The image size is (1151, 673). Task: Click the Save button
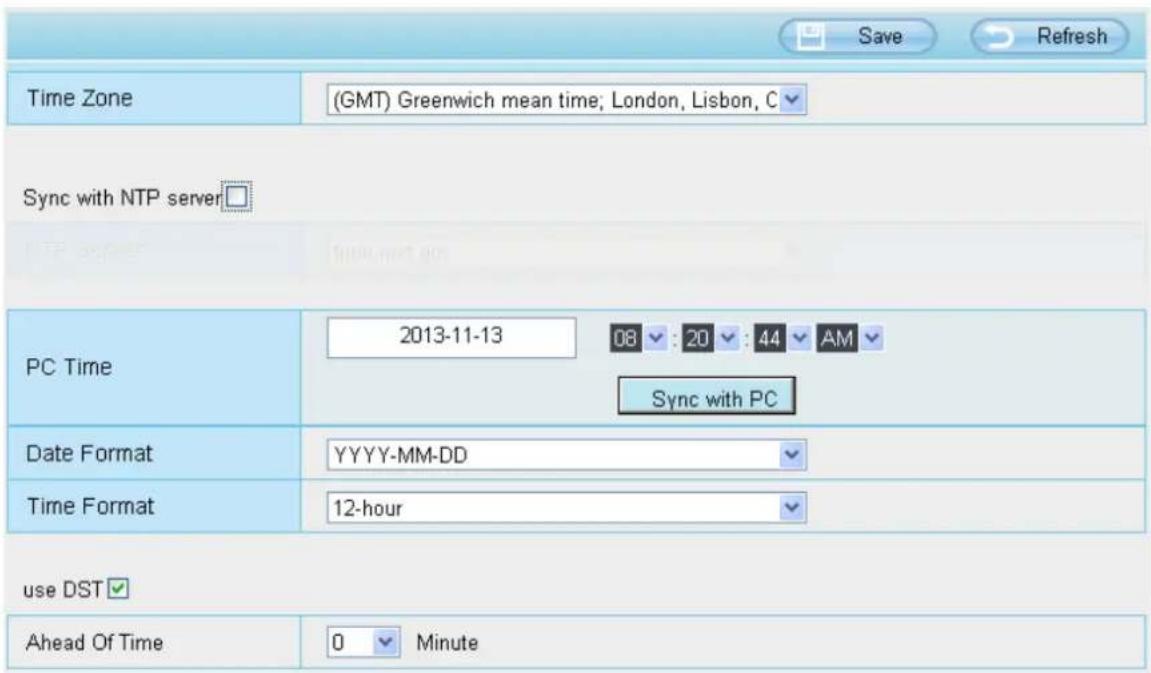point(857,36)
